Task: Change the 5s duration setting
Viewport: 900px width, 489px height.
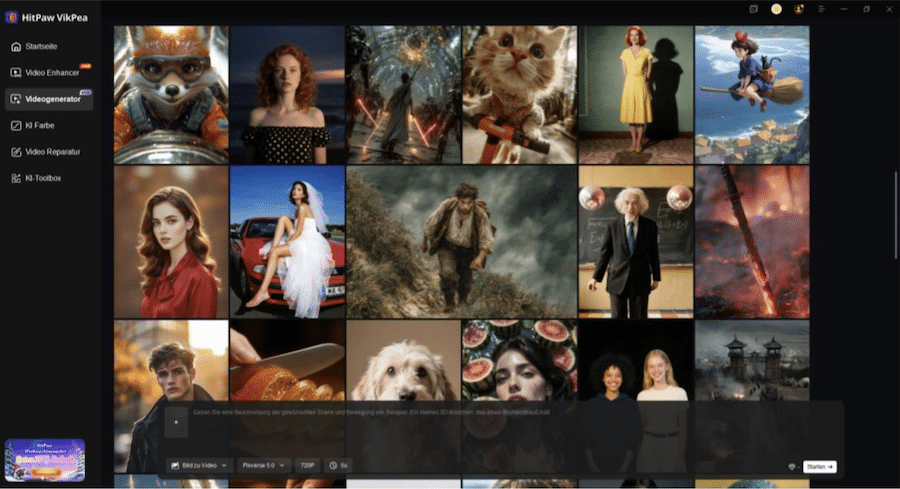Action: pyautogui.click(x=339, y=465)
